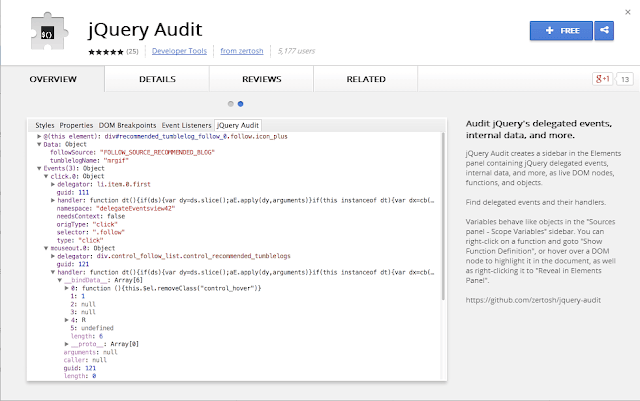Collapse the Events(3): Object node
Image resolution: width=640 pixels, height=401 pixels.
pyautogui.click(x=39, y=168)
